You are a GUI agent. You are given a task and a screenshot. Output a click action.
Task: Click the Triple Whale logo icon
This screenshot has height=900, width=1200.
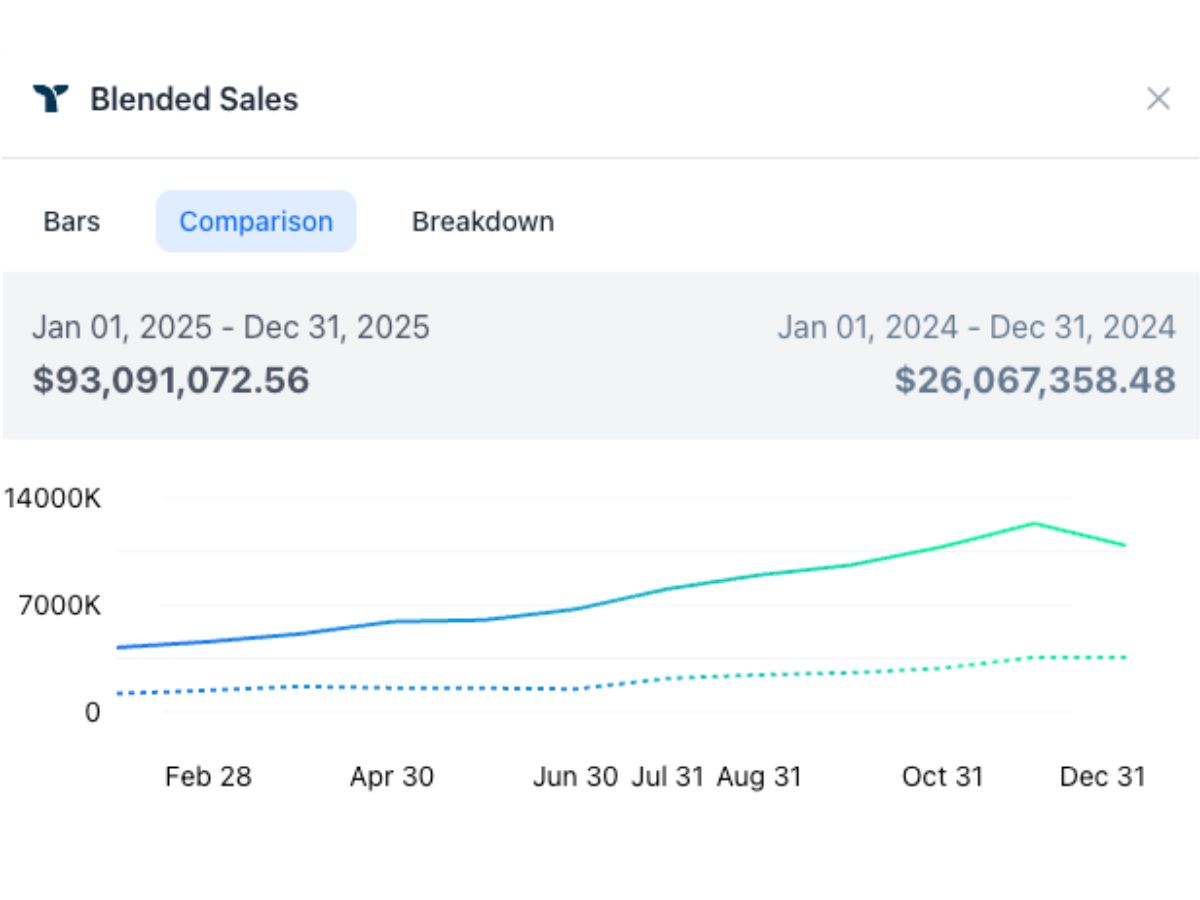tap(50, 99)
